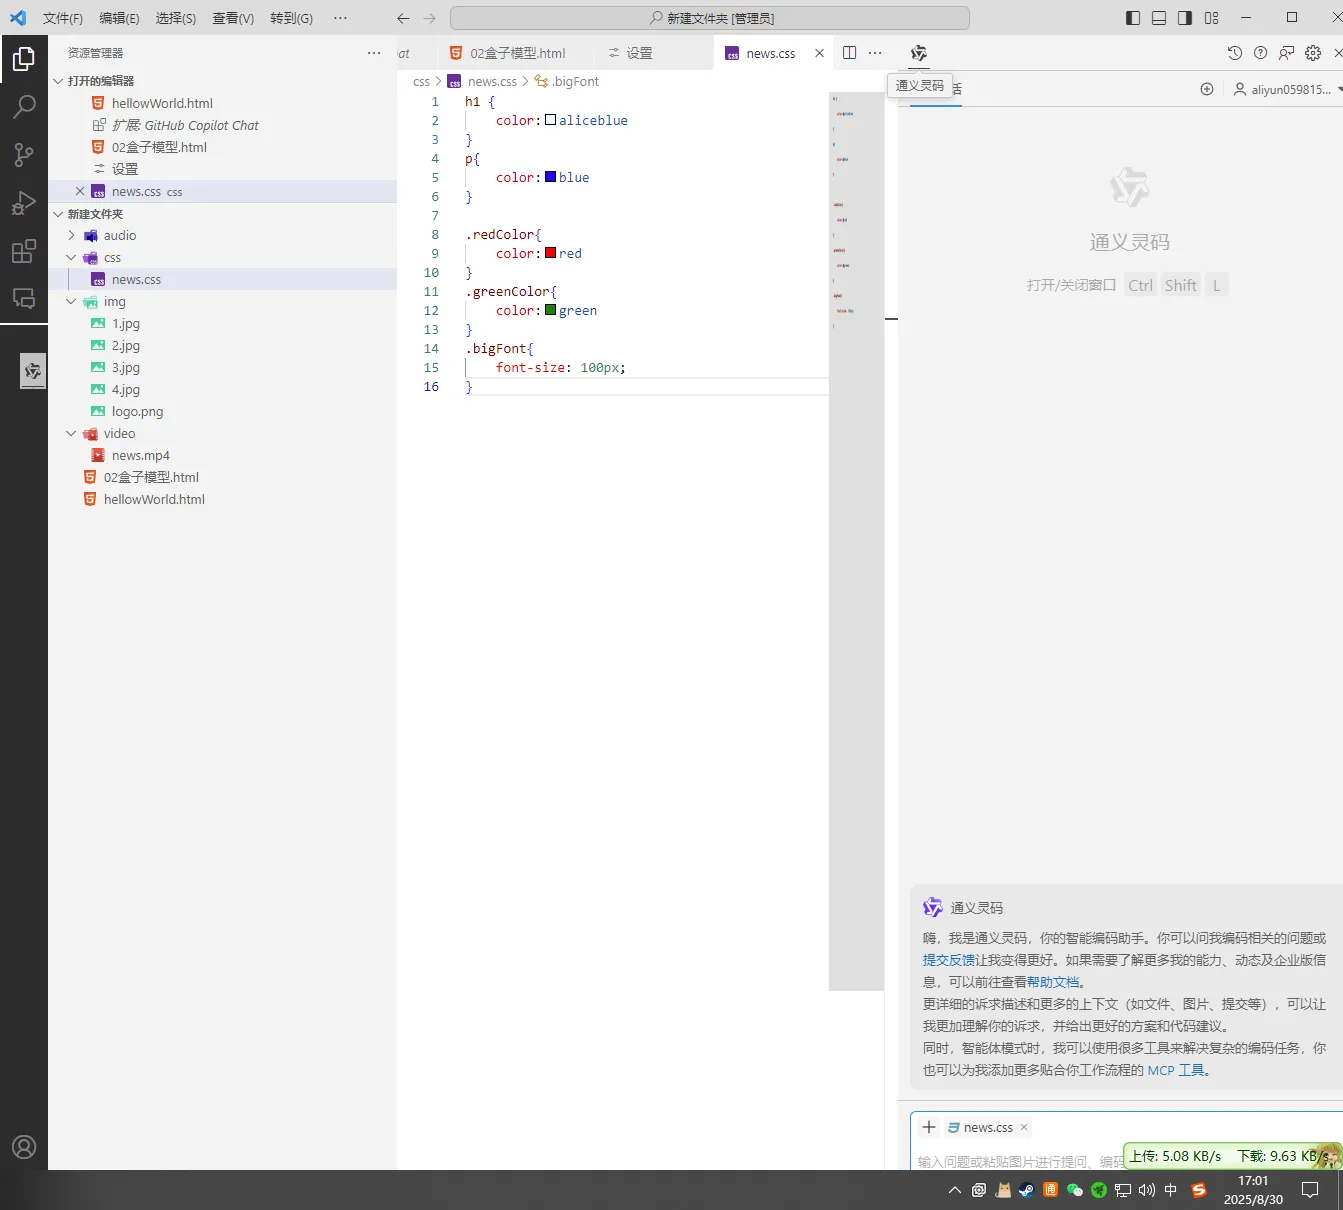The height and width of the screenshot is (1210, 1343).
Task: Open Tongyi Lingma in the activity bar
Action: (33, 371)
